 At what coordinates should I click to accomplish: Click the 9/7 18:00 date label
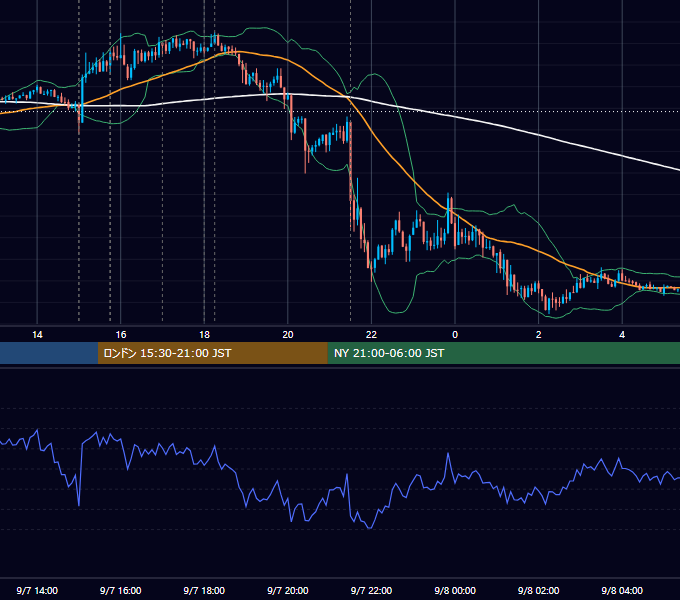tap(204, 590)
